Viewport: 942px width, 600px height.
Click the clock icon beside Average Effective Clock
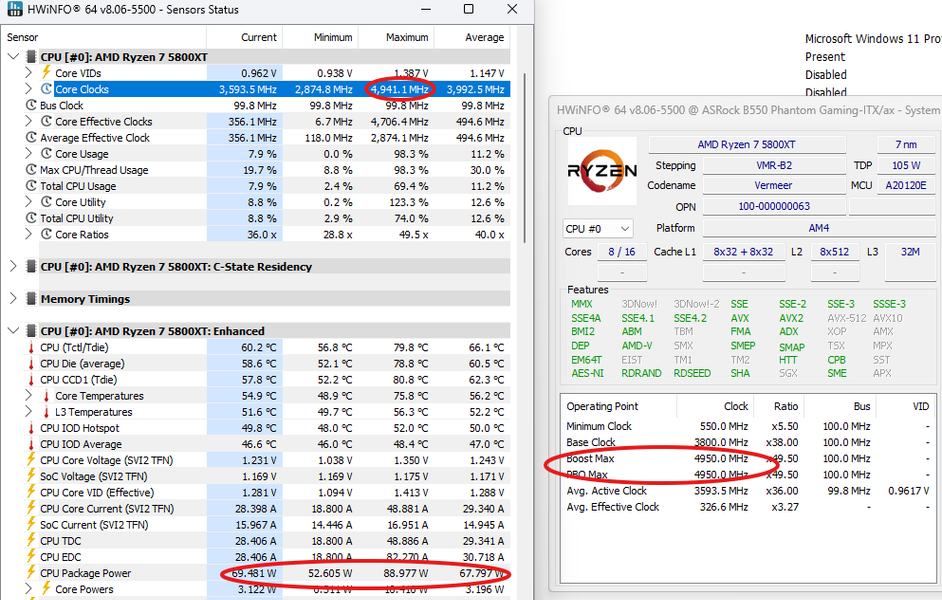[x=31, y=138]
